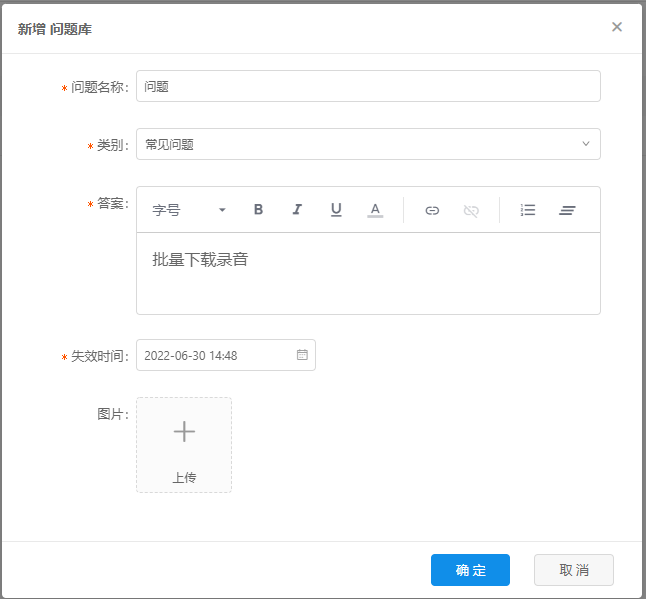Viewport: 646px width, 599px height.
Task: Open the 字号 font size dropdown
Action: [x=189, y=210]
